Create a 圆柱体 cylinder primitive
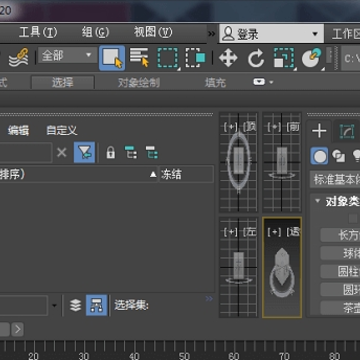 (x=340, y=272)
